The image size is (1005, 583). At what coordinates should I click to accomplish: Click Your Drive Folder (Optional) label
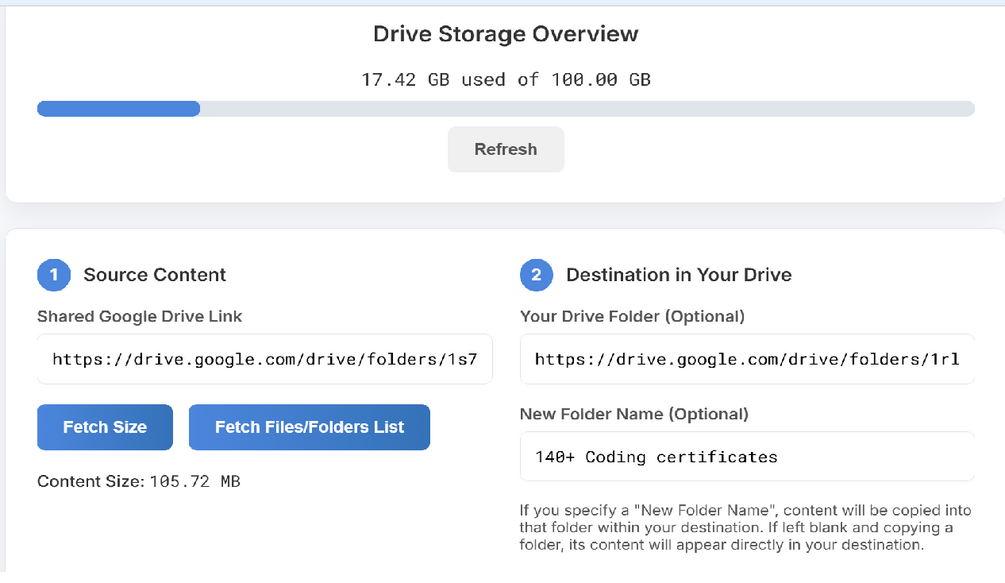(x=632, y=316)
